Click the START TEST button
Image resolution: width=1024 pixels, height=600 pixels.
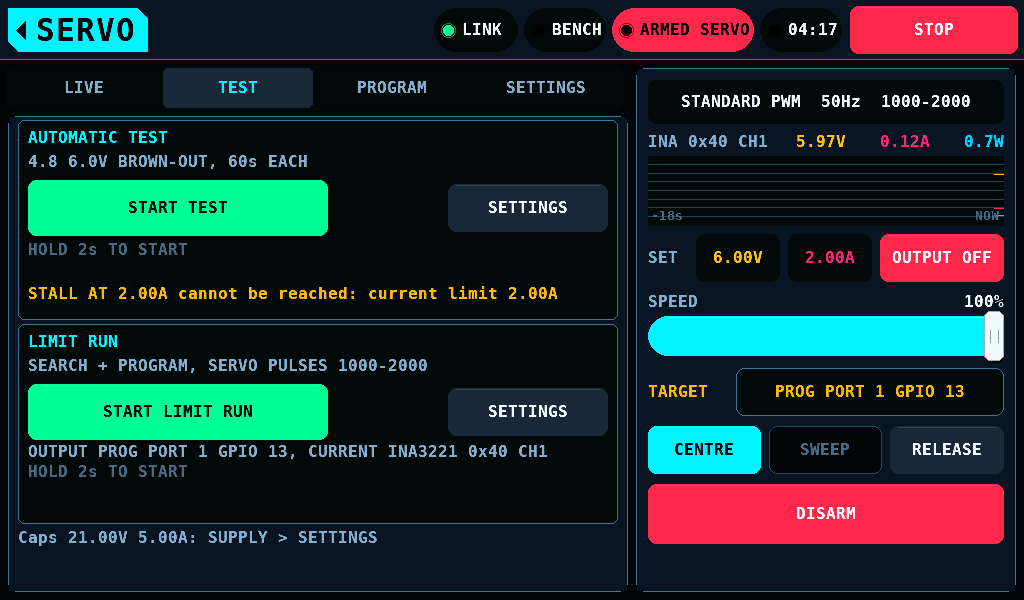tap(178, 208)
